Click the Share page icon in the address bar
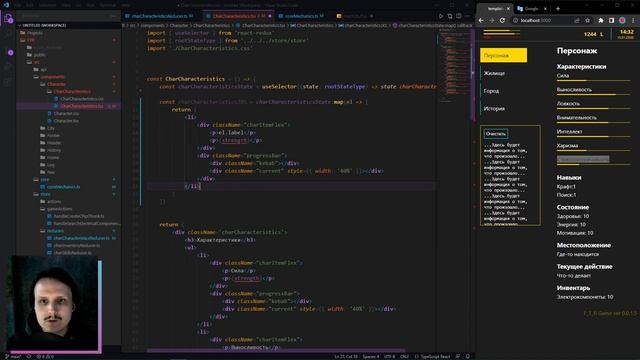 pyautogui.click(x=577, y=20)
